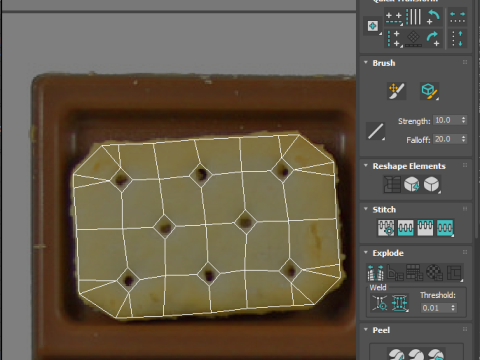Click the 'Falloff:' label
The image size is (480, 360).
[418, 140]
